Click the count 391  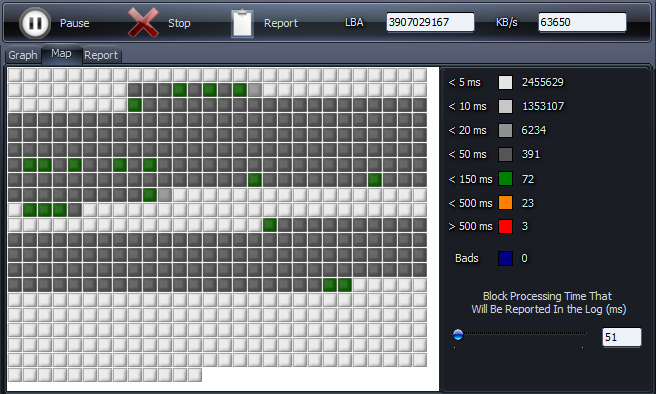(530, 154)
